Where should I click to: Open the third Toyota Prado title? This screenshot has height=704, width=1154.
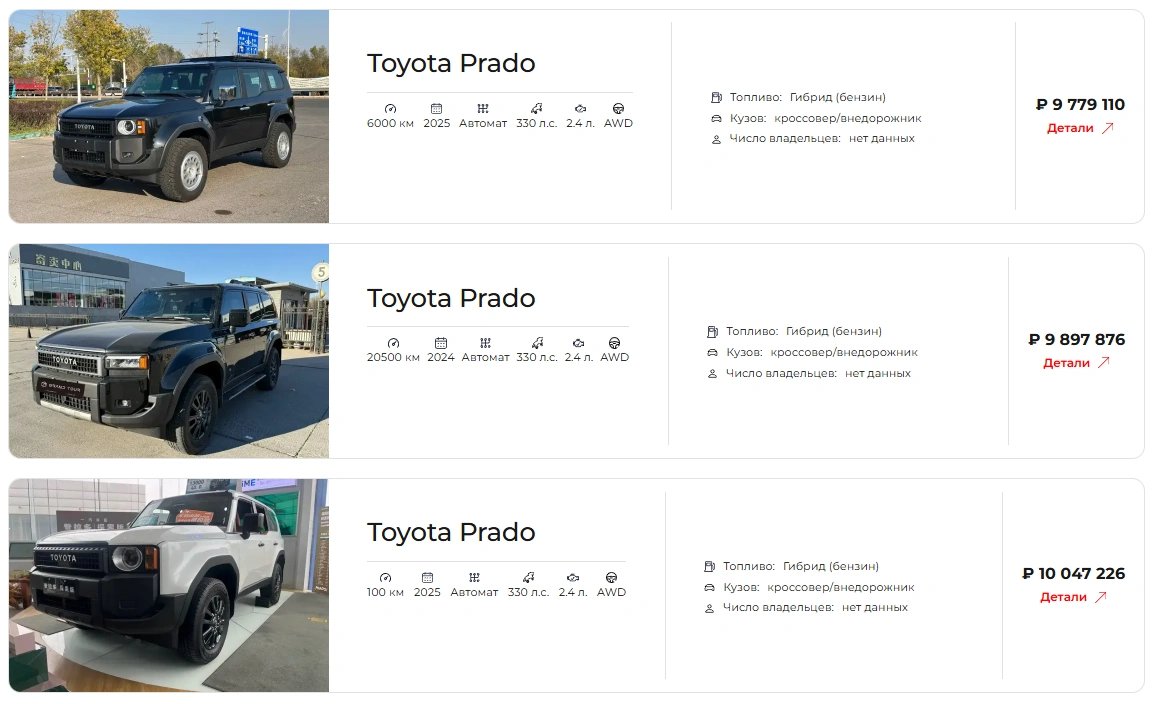click(x=451, y=533)
